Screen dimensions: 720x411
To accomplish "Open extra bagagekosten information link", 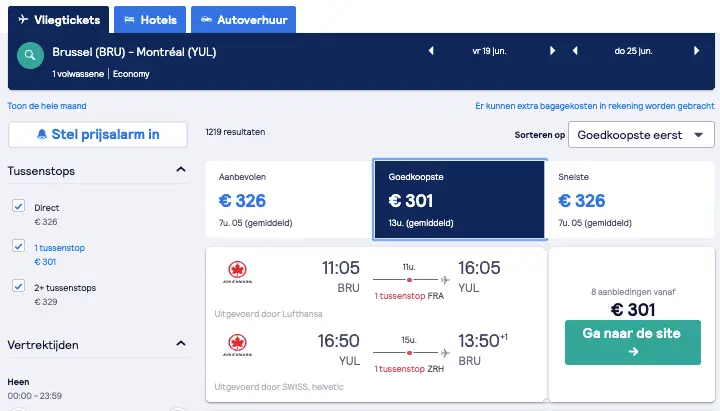I will (595, 106).
